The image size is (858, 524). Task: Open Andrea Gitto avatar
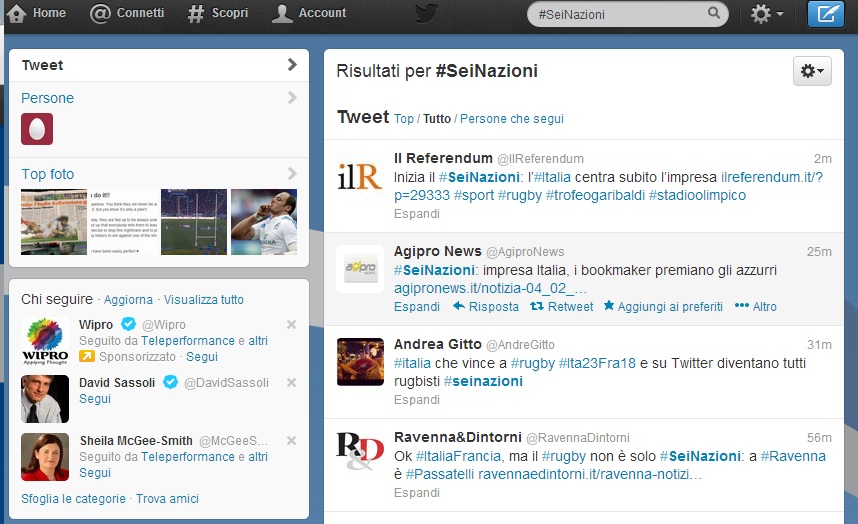click(360, 362)
